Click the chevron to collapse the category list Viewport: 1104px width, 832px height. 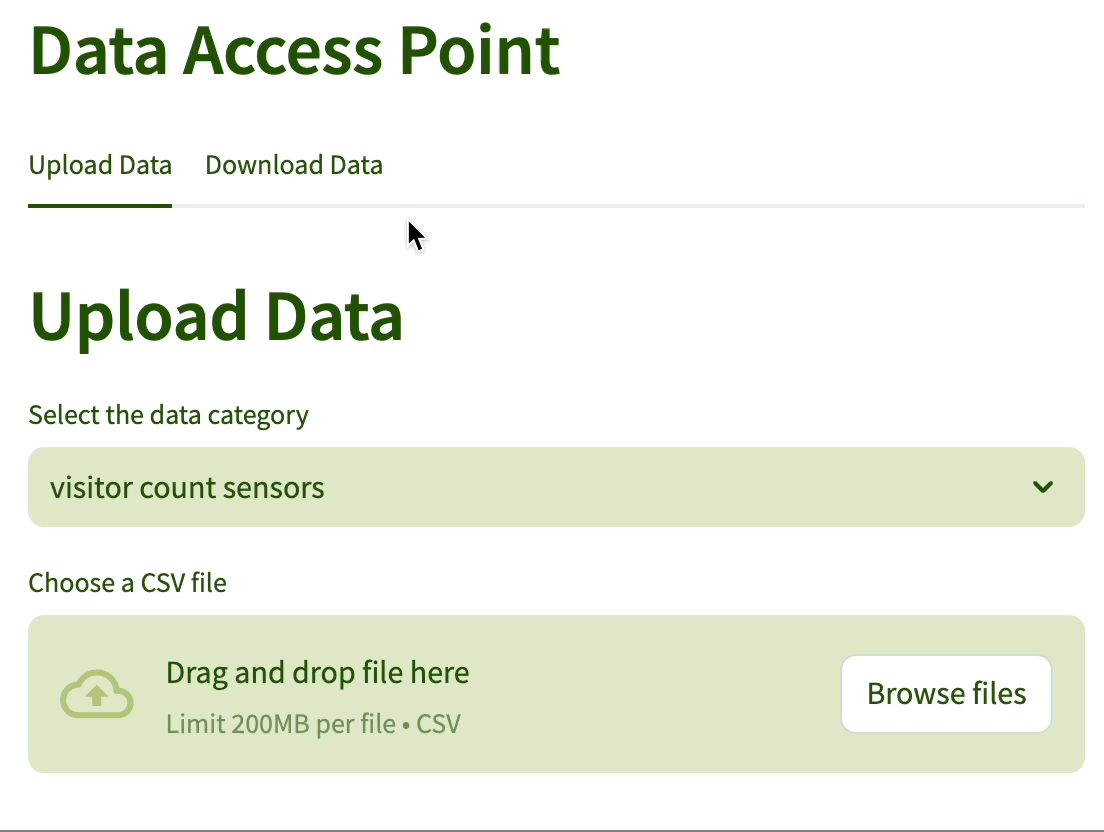[x=1043, y=487]
